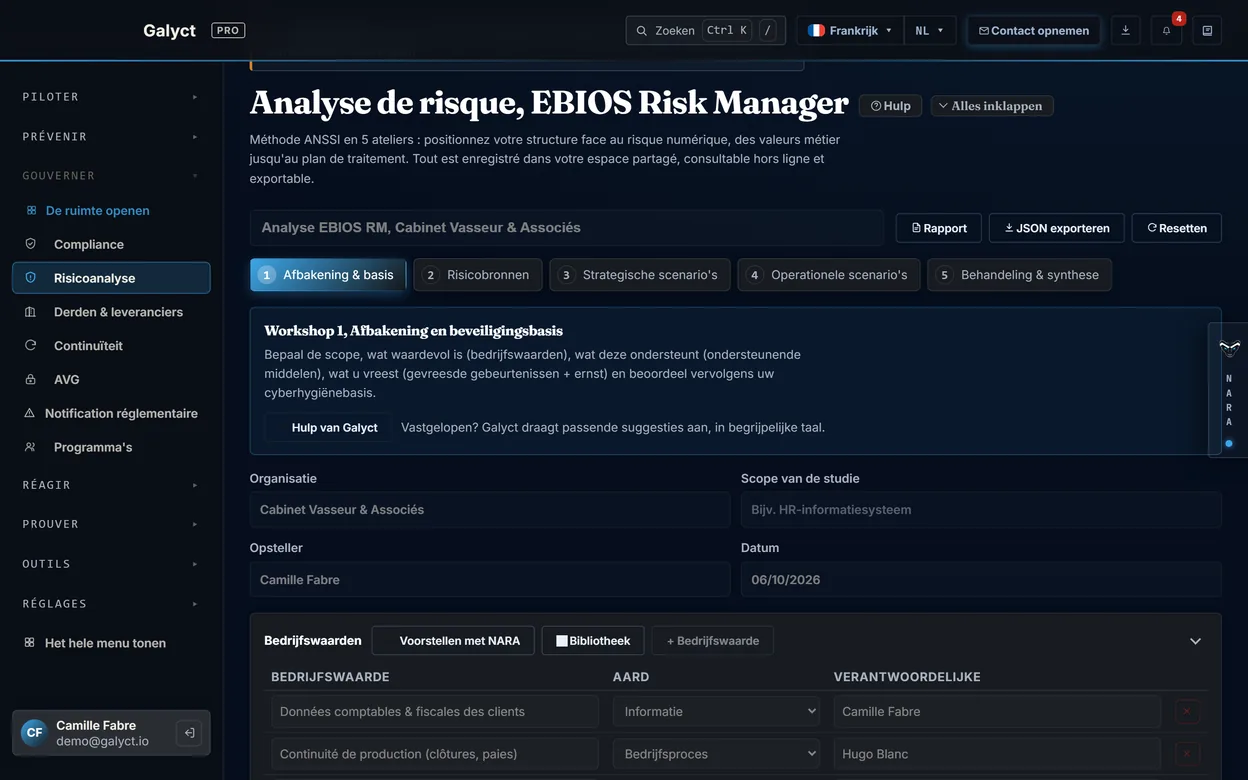This screenshot has width=1248, height=780.
Task: Click the Alles inklappen button
Action: click(992, 106)
